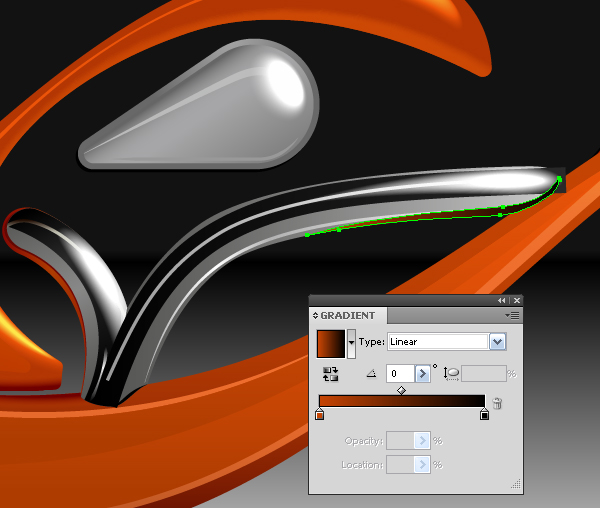Click the gradient slider bar

tap(402, 401)
